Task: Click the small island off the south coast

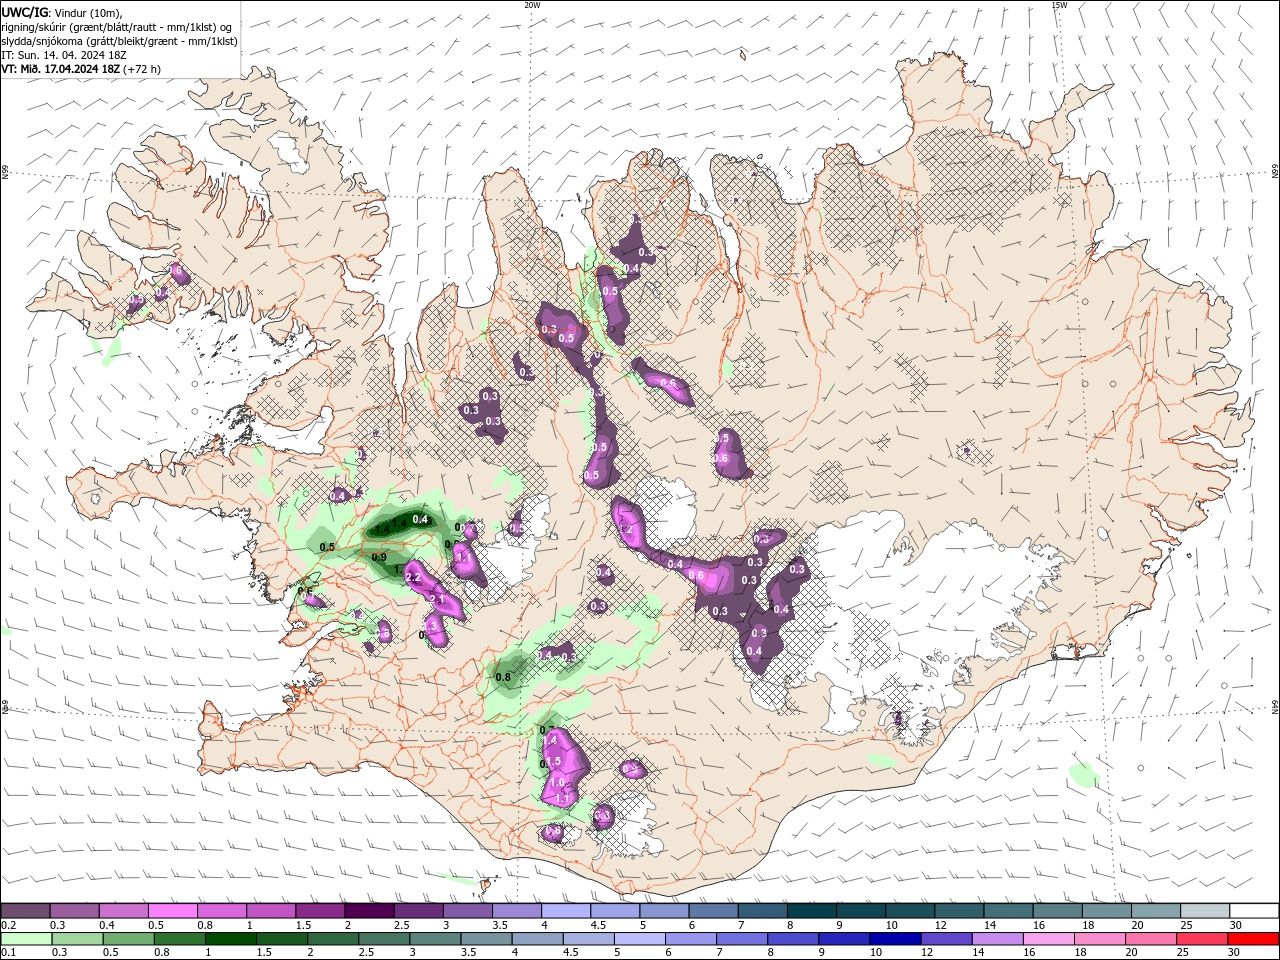Action: 485,885
